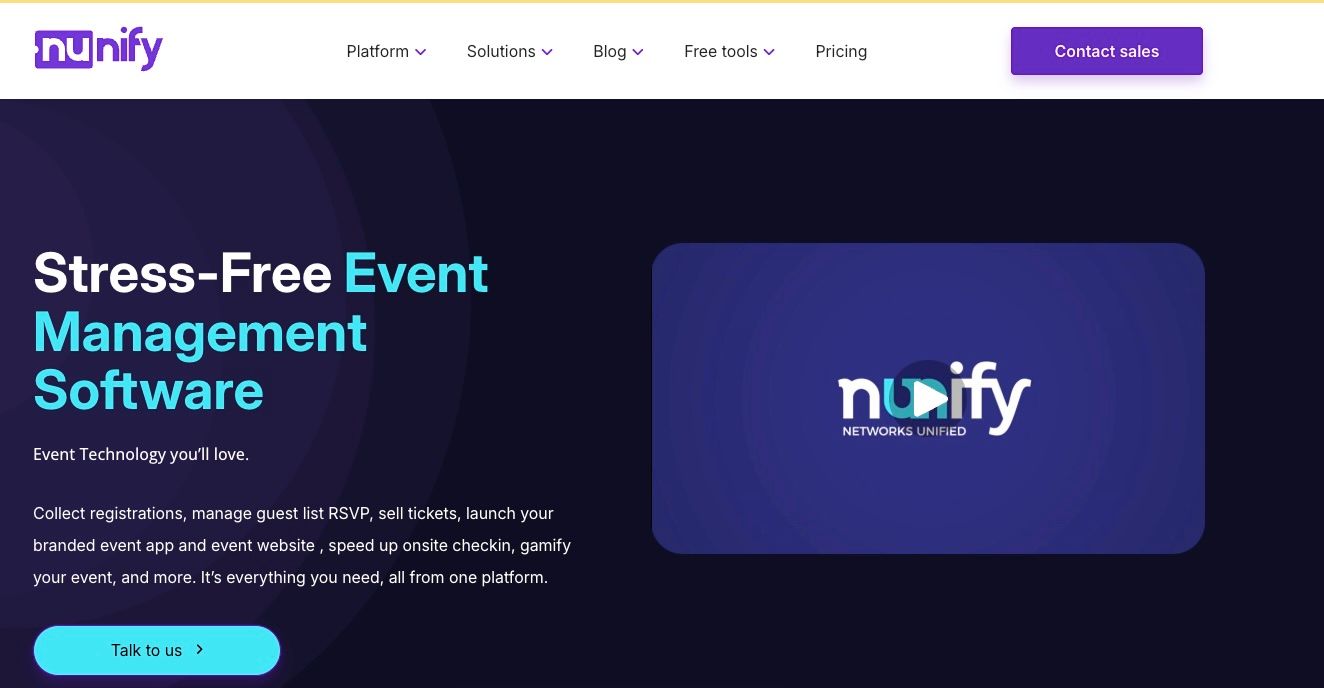Click the play icon on the hero video

pos(929,398)
